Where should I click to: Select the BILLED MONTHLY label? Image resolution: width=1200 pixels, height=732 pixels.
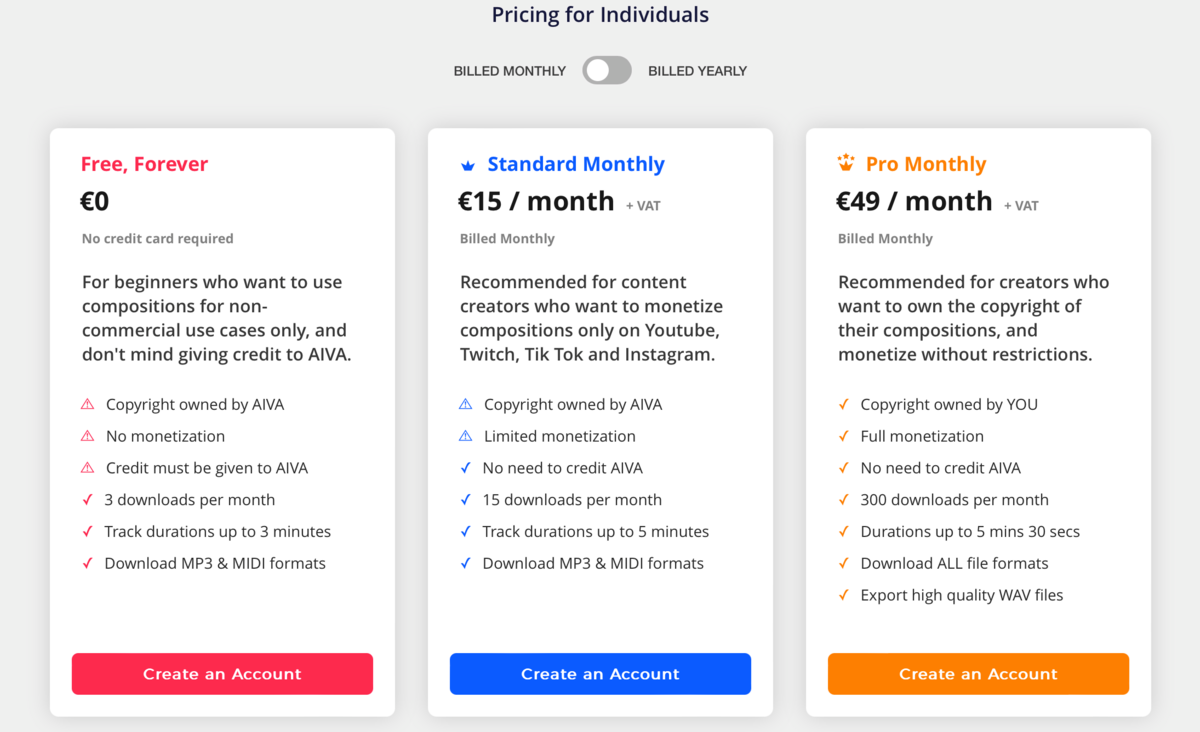click(x=510, y=71)
